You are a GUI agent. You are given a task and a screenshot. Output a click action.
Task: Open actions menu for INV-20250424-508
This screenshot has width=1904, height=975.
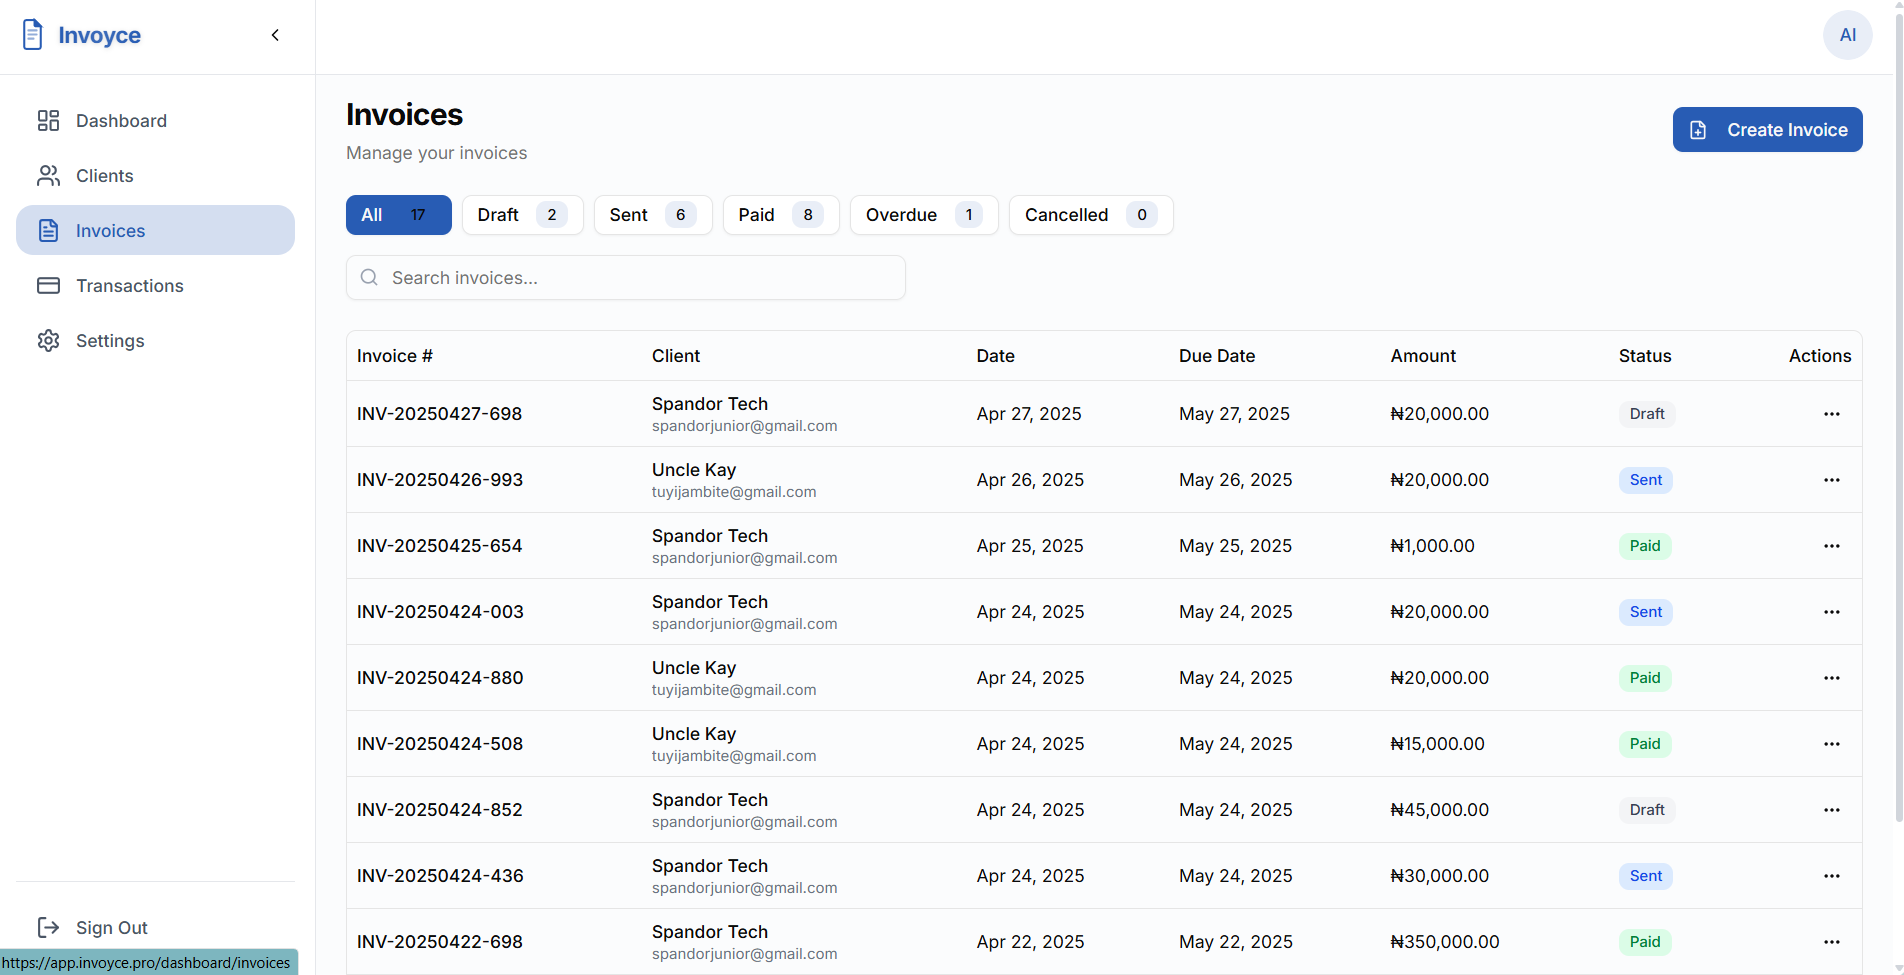click(1831, 744)
